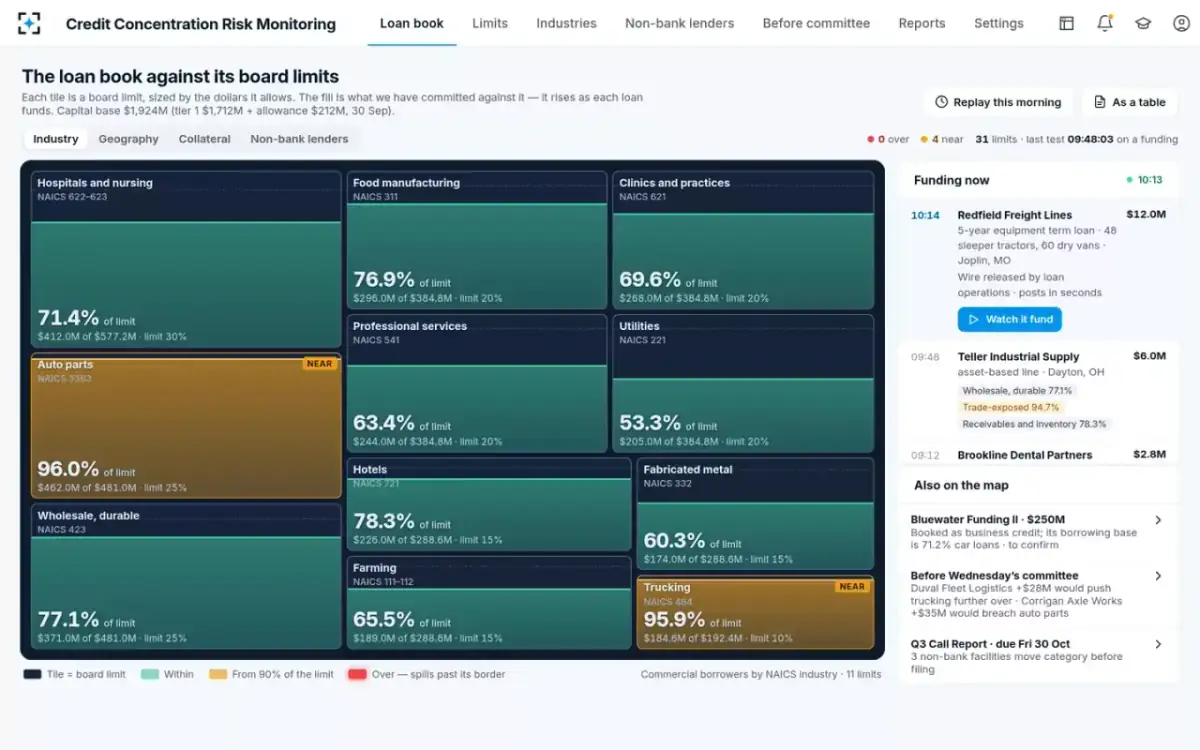Click Tile = board limit swatch
The height and width of the screenshot is (750, 1200).
click(x=32, y=675)
